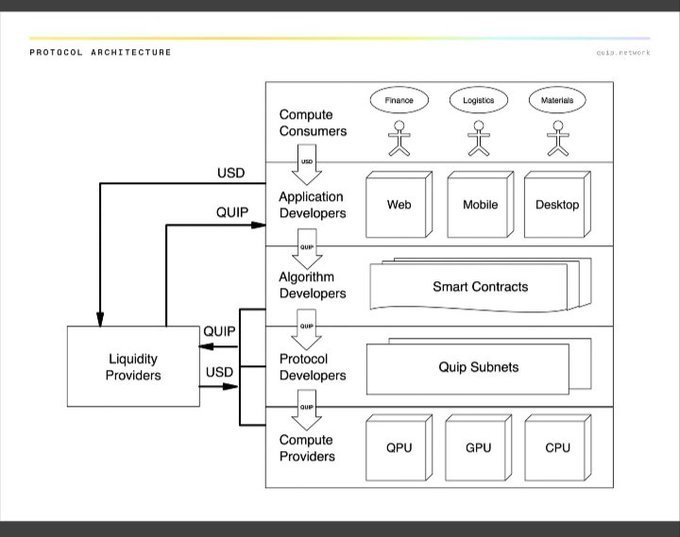Click the QUIP down arrow above Algorithm Developers
The width and height of the screenshot is (680, 537).
[x=307, y=249]
